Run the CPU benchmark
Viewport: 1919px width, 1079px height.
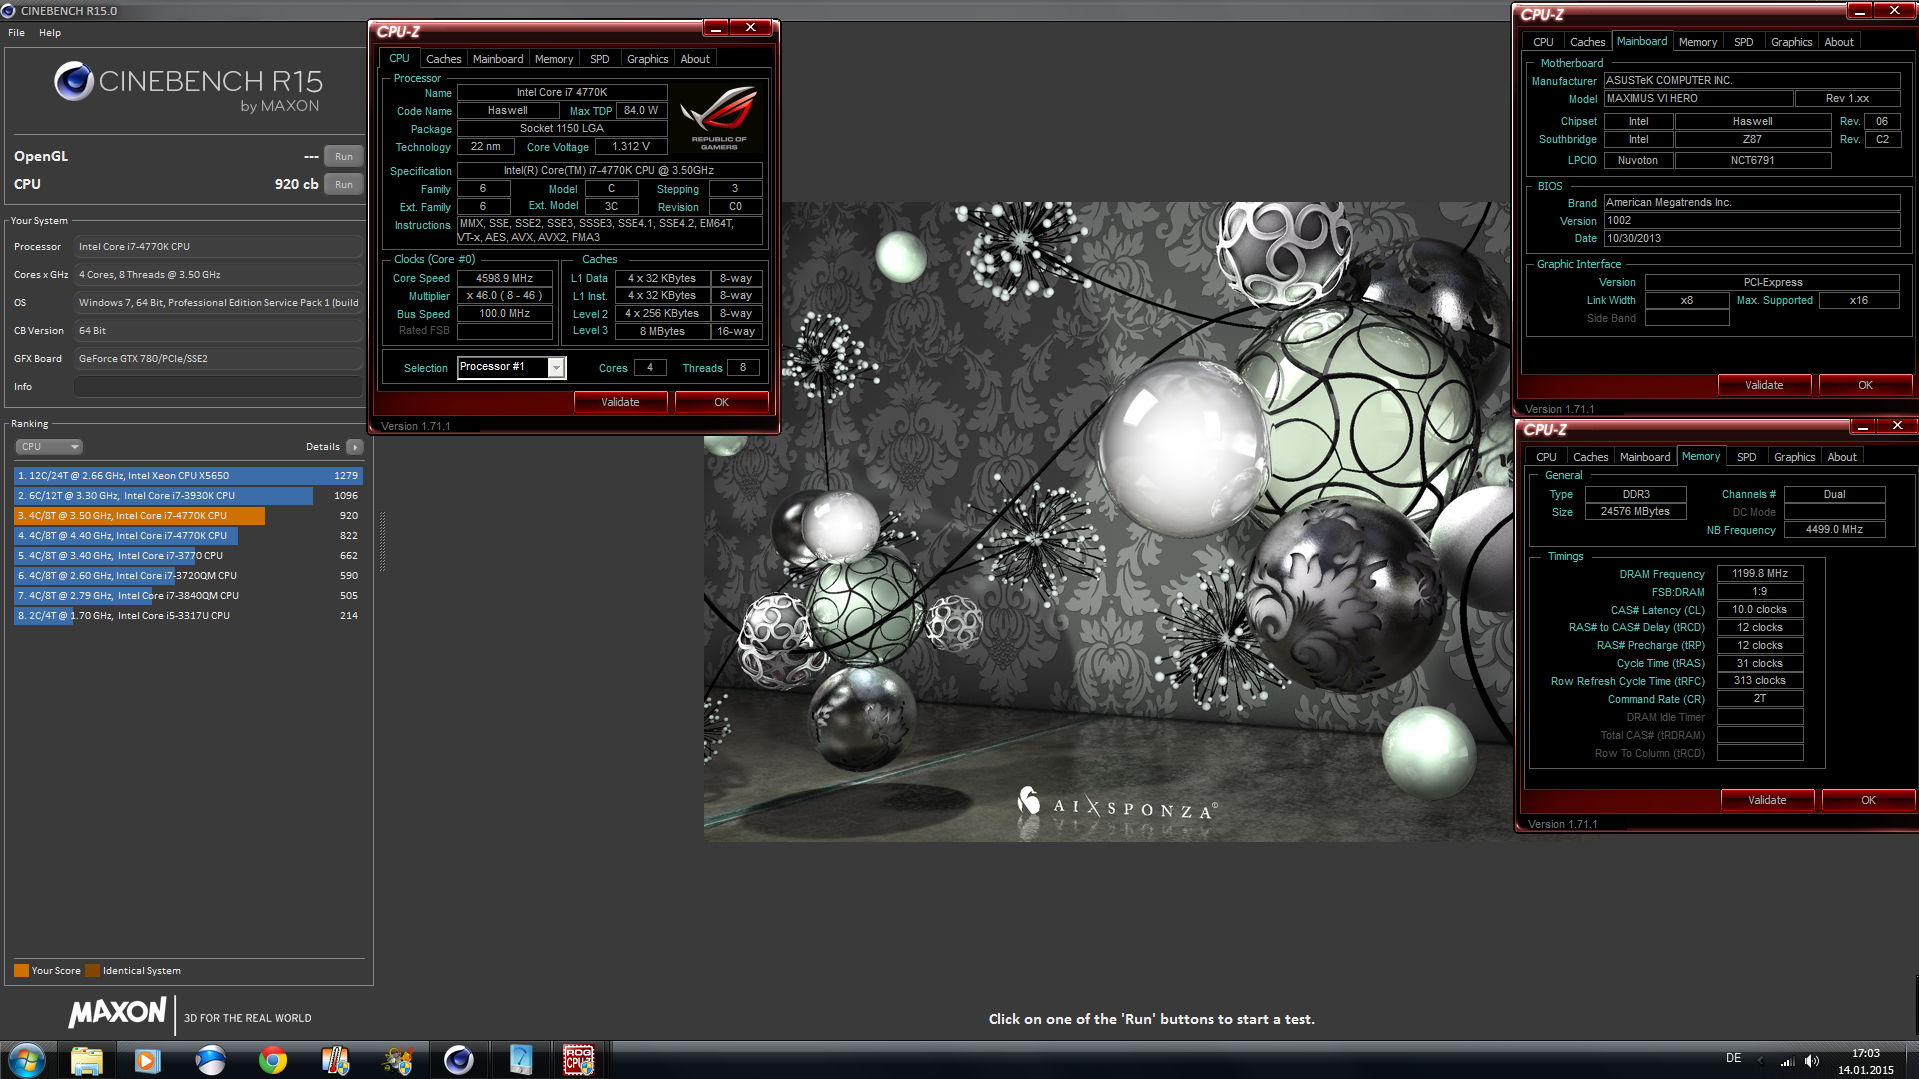(344, 185)
